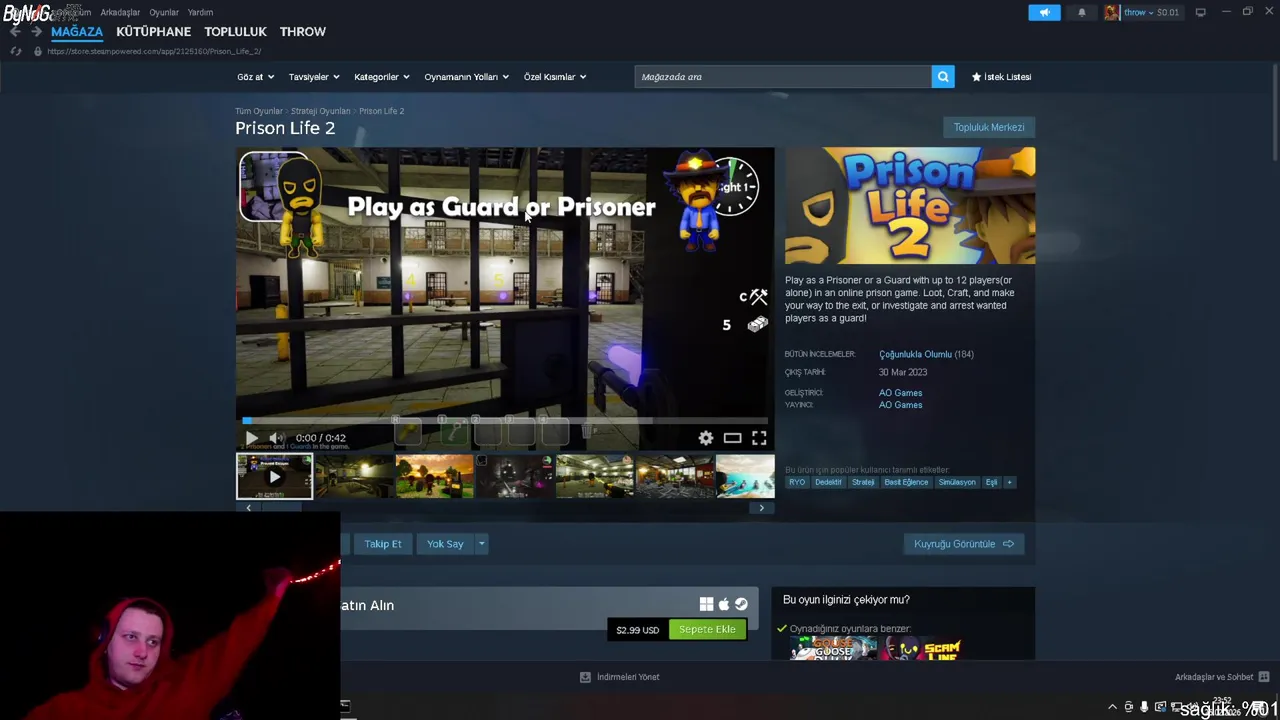
Task: Click the Takip Et button
Action: tap(382, 544)
